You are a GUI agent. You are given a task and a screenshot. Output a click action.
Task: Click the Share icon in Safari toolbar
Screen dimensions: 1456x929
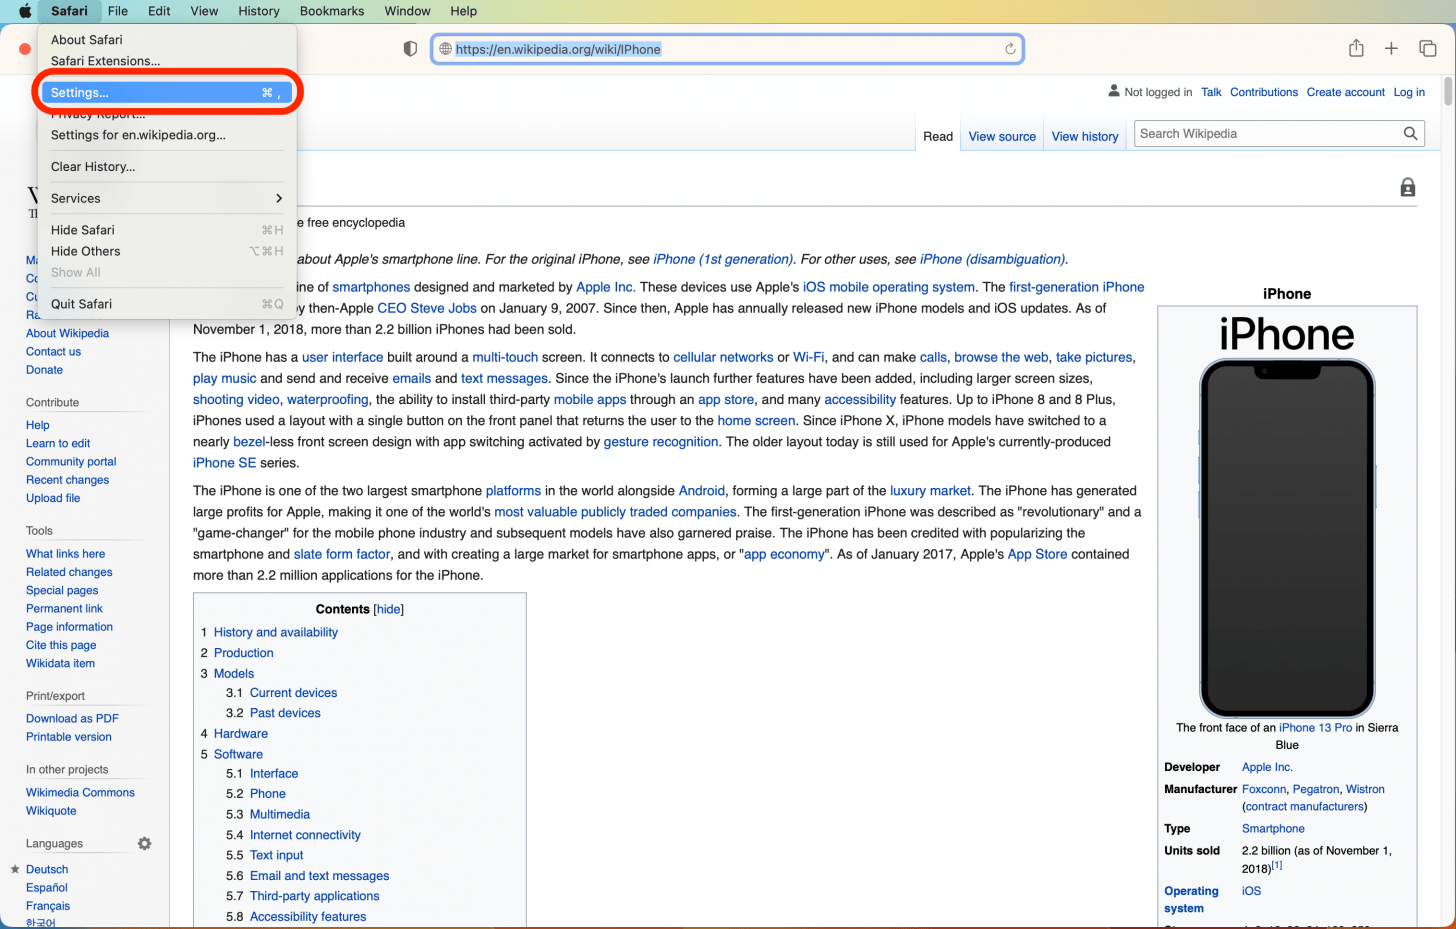[1356, 49]
